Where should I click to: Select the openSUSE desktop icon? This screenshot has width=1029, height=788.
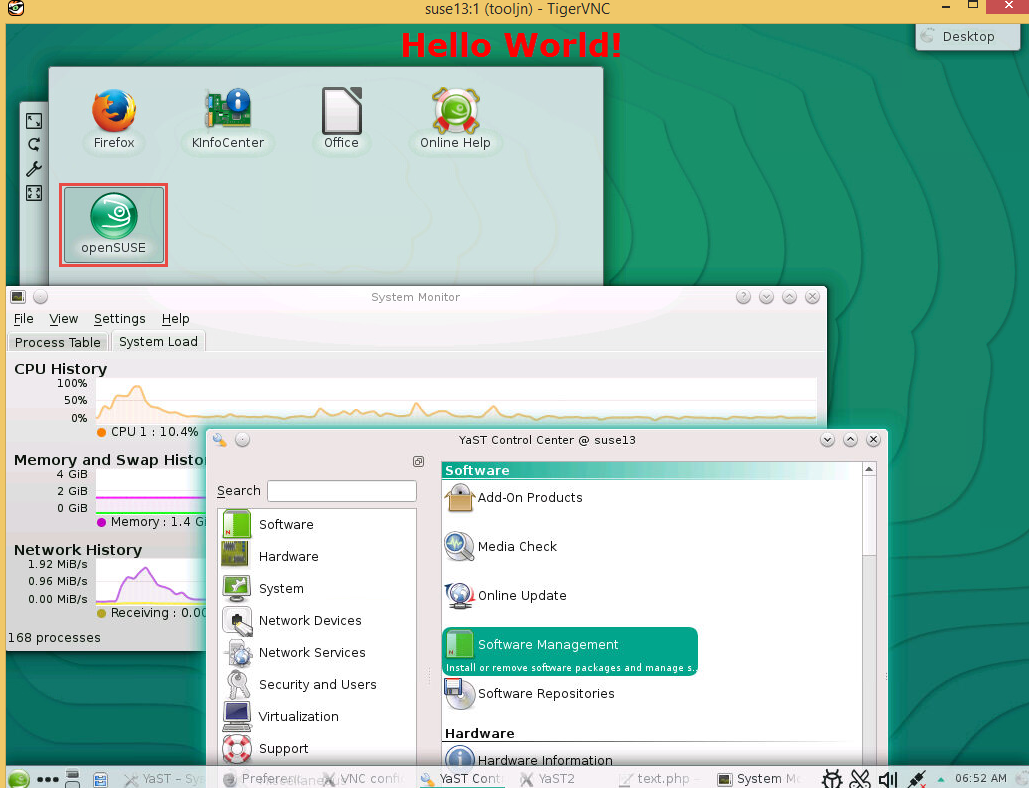click(x=114, y=225)
